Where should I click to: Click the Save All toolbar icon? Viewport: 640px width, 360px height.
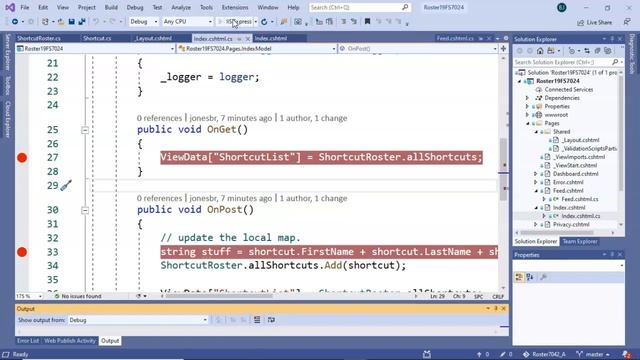[82, 22]
